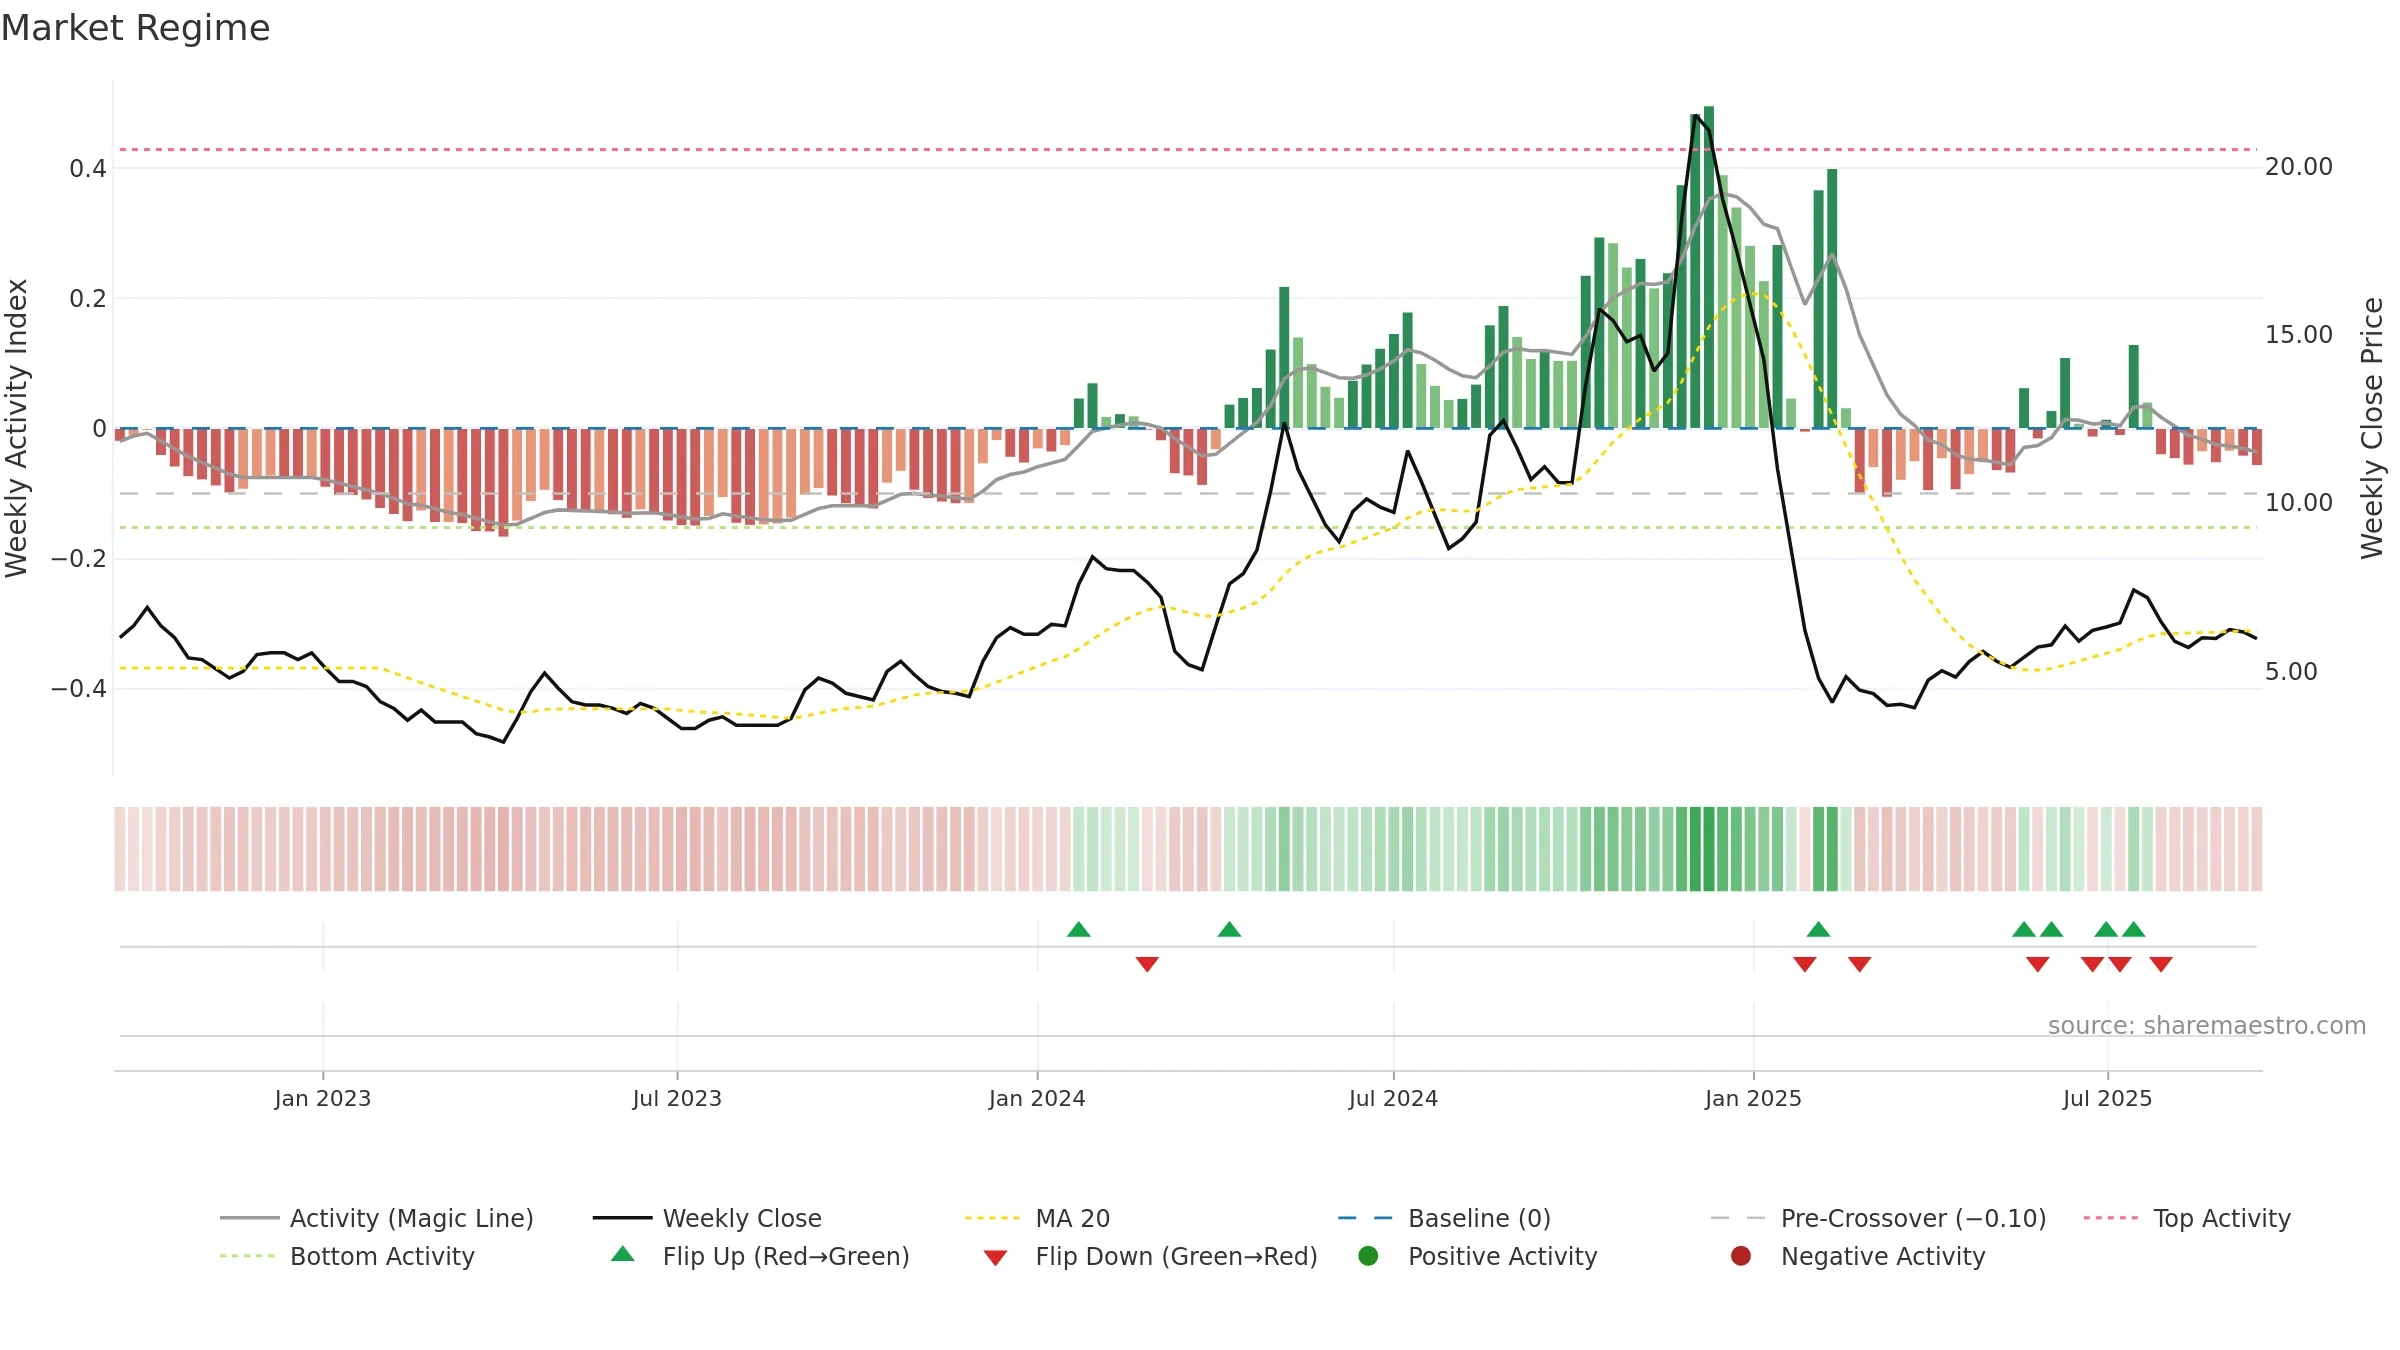Click the 15.00 price axis tick label

(2299, 334)
